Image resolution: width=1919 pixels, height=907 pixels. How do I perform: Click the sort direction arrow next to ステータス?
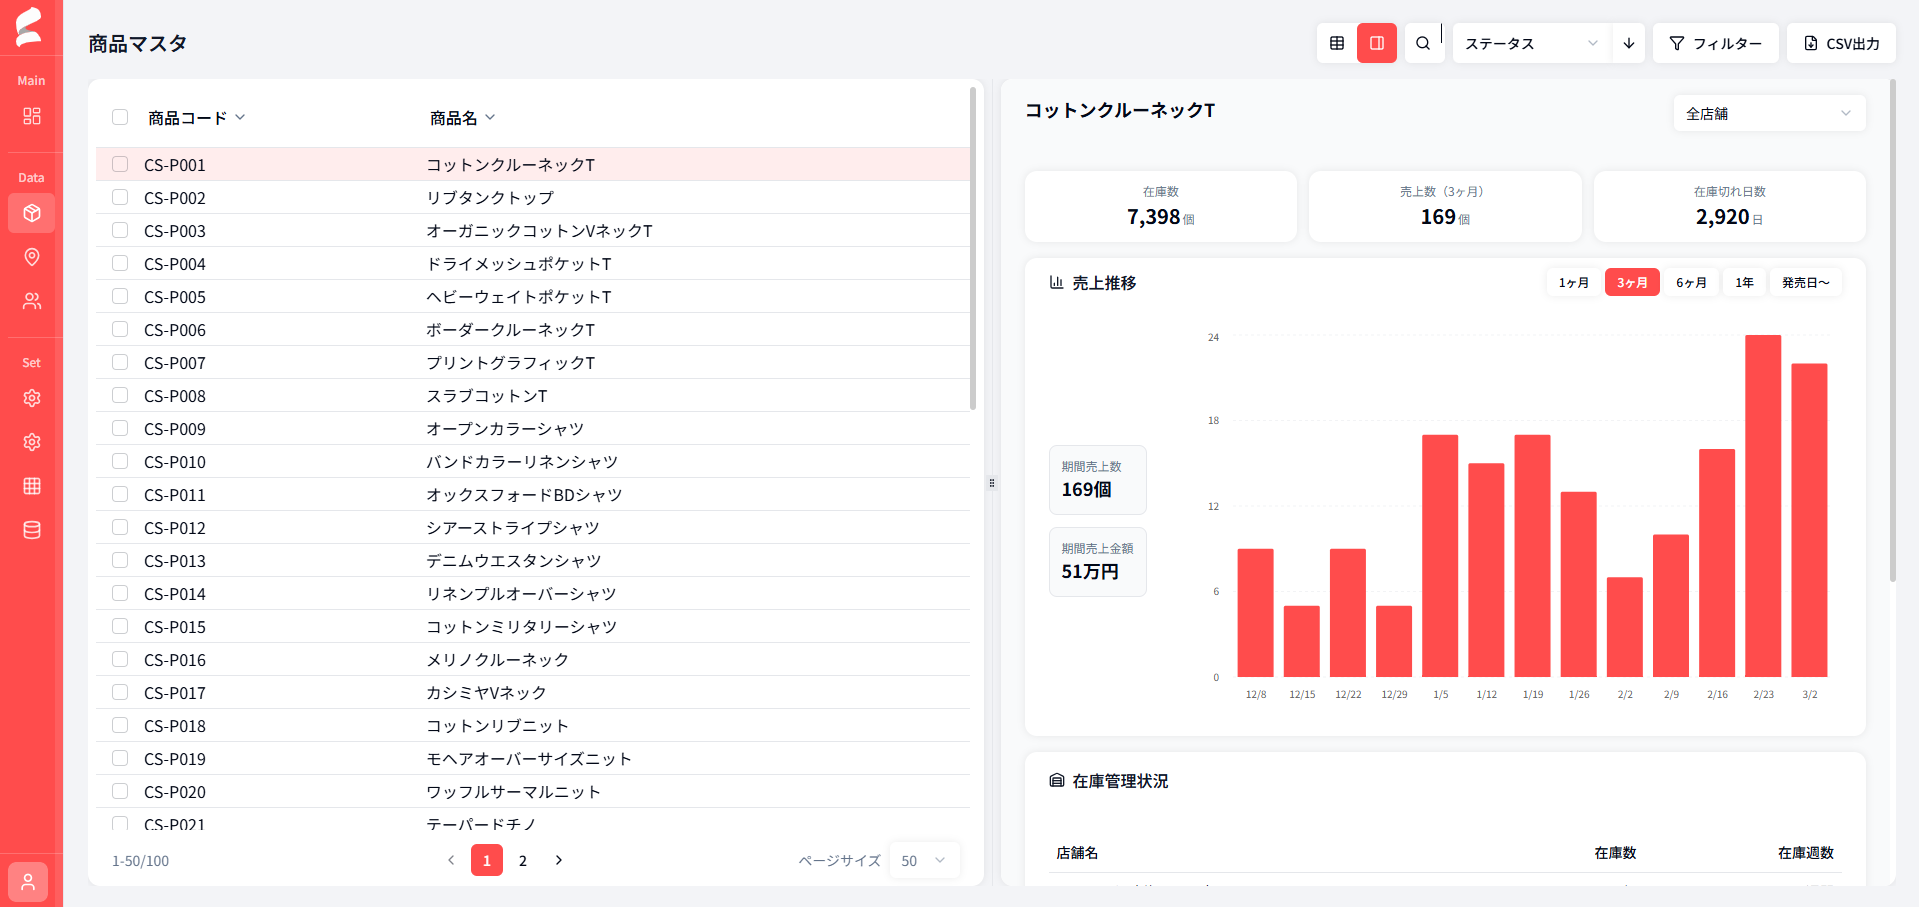[1628, 43]
